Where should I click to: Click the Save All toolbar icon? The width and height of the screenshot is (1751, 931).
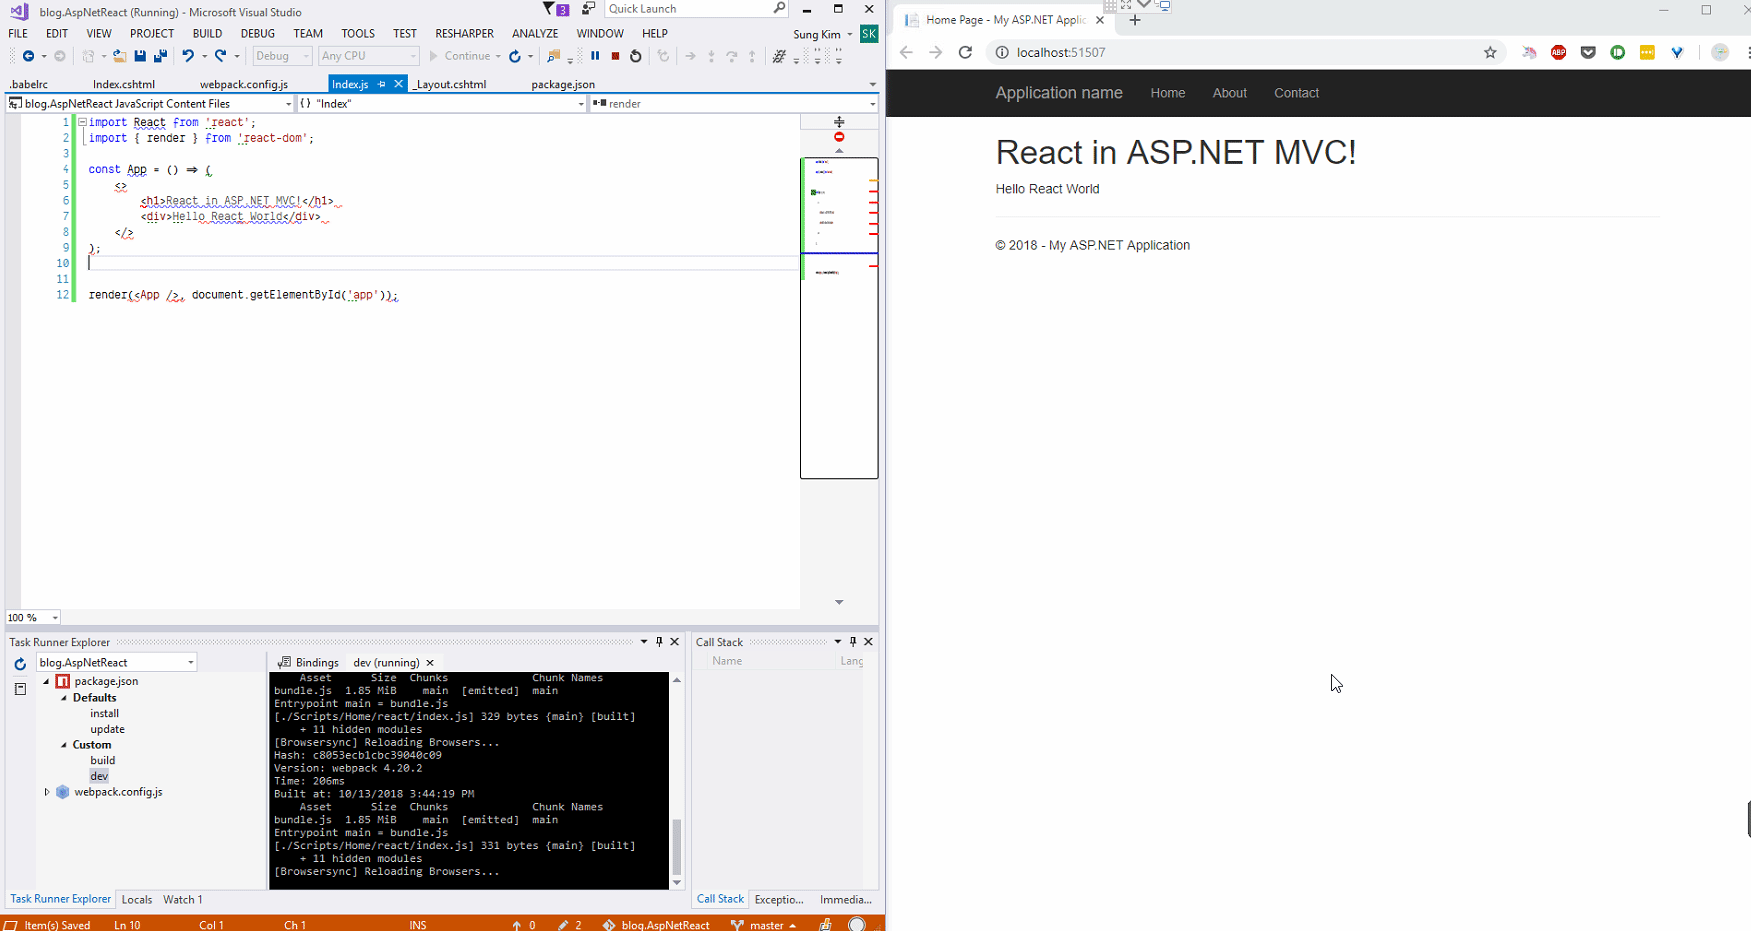pyautogui.click(x=159, y=56)
